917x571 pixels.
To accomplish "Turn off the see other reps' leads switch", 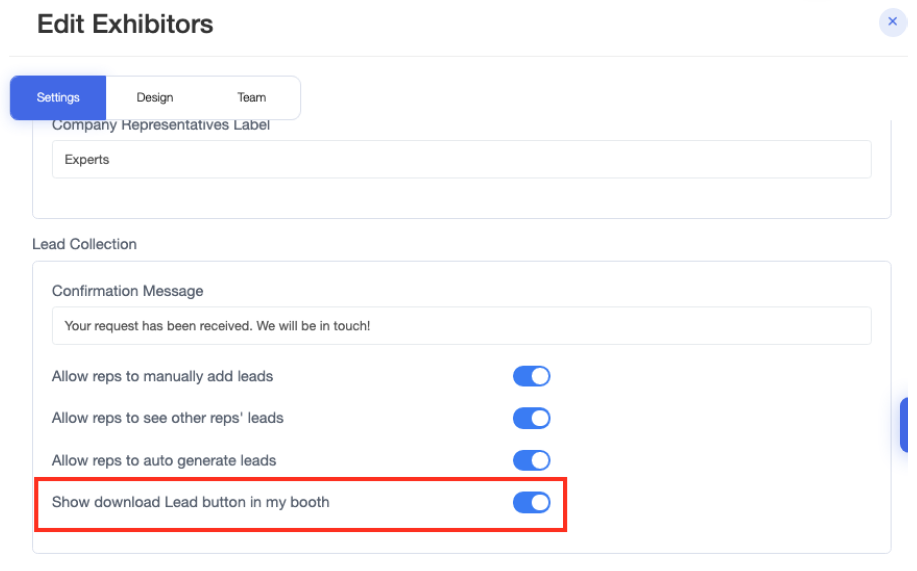I will pos(531,418).
